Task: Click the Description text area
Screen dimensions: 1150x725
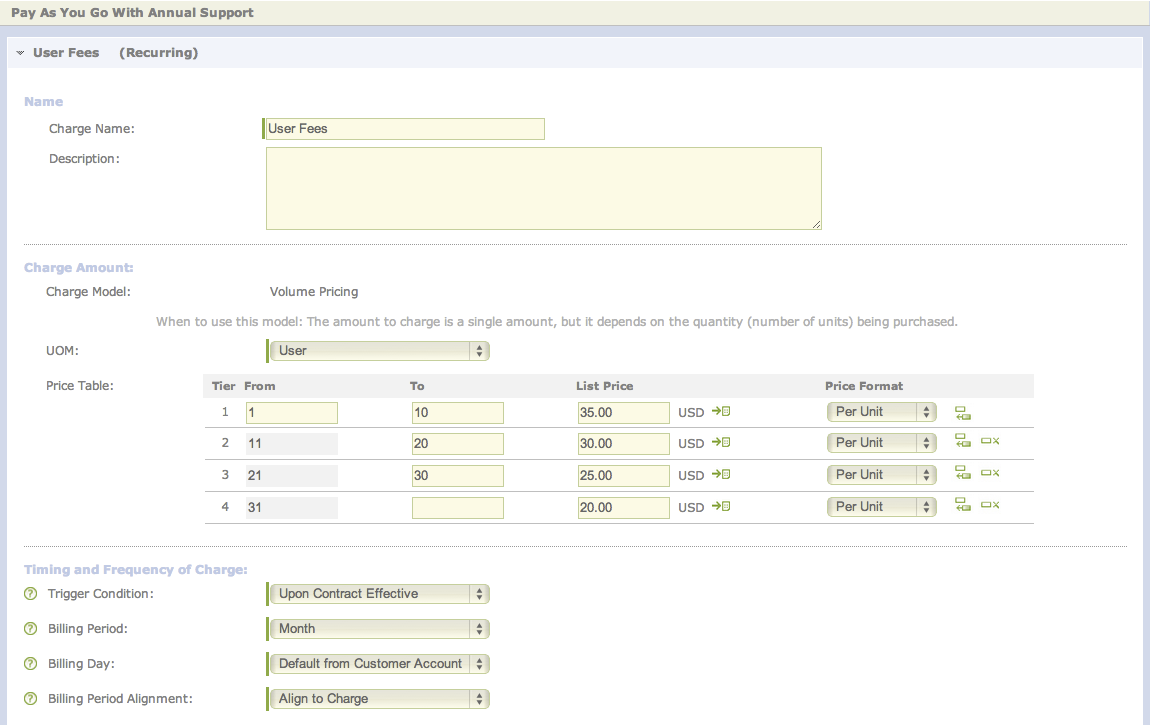Action: (x=543, y=188)
